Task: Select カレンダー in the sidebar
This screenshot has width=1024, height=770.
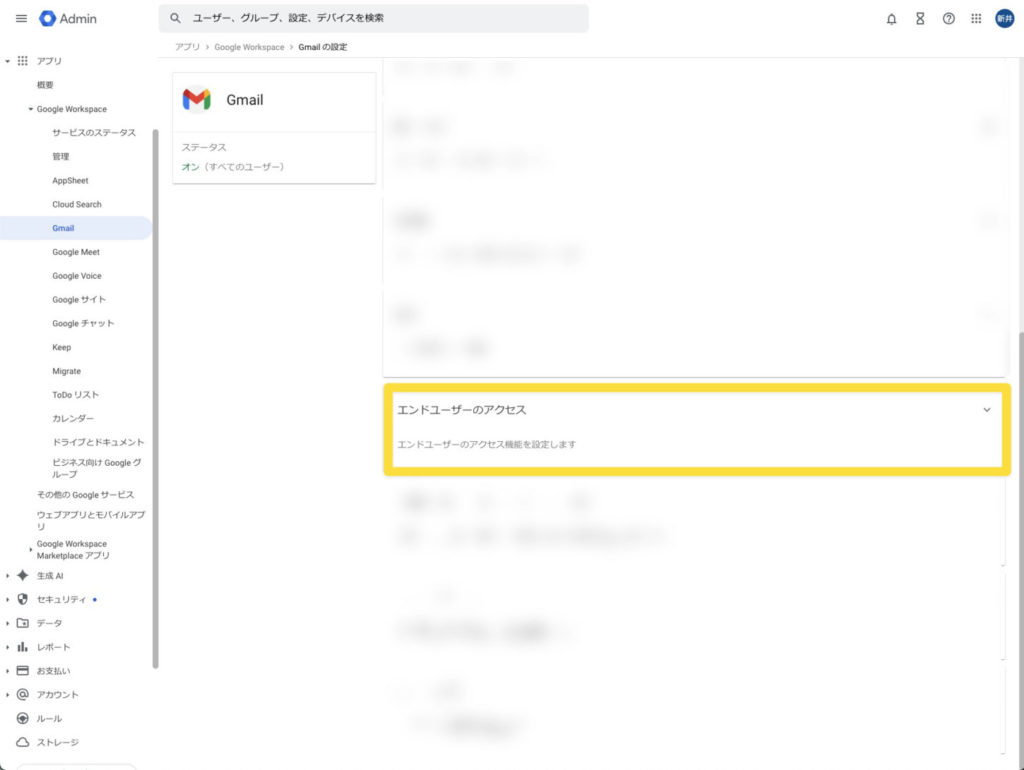Action: point(73,418)
